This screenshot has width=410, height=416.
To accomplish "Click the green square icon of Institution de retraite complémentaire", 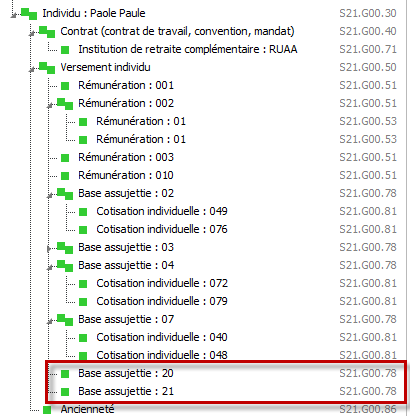I will tap(65, 50).
